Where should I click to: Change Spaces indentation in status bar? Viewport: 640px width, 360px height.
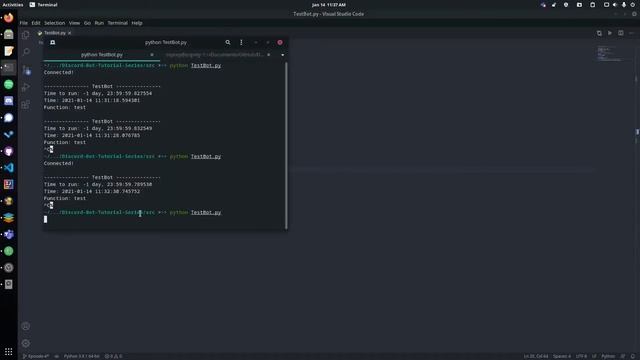click(562, 356)
